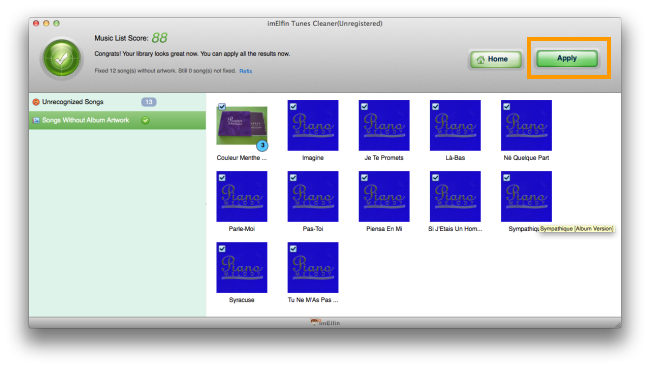
Task: Click the green check status icon in sidebar
Action: coord(145,121)
